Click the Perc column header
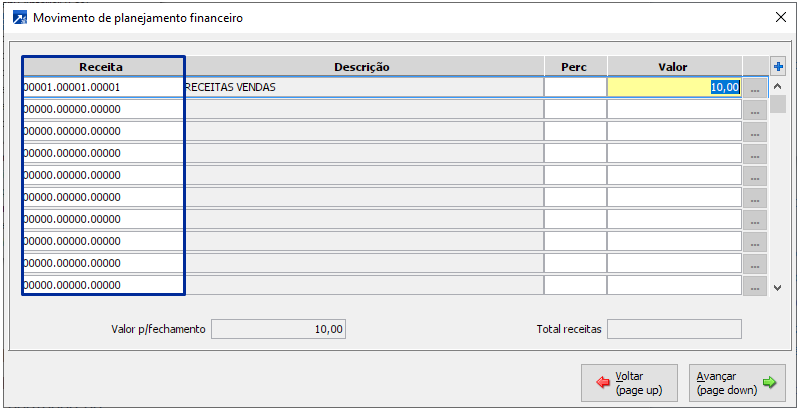The height and width of the screenshot is (411, 799). tap(574, 67)
